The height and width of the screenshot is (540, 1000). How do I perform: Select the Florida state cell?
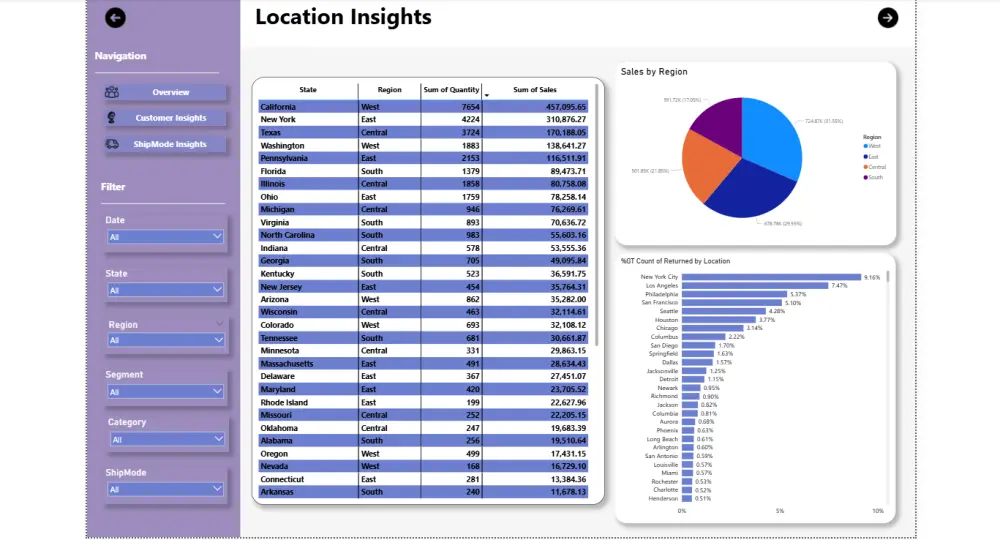pyautogui.click(x=308, y=171)
